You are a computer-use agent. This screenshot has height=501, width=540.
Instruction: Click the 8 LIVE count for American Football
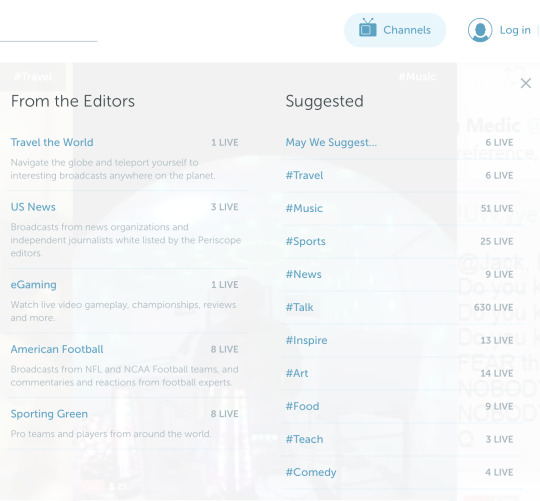click(x=225, y=349)
